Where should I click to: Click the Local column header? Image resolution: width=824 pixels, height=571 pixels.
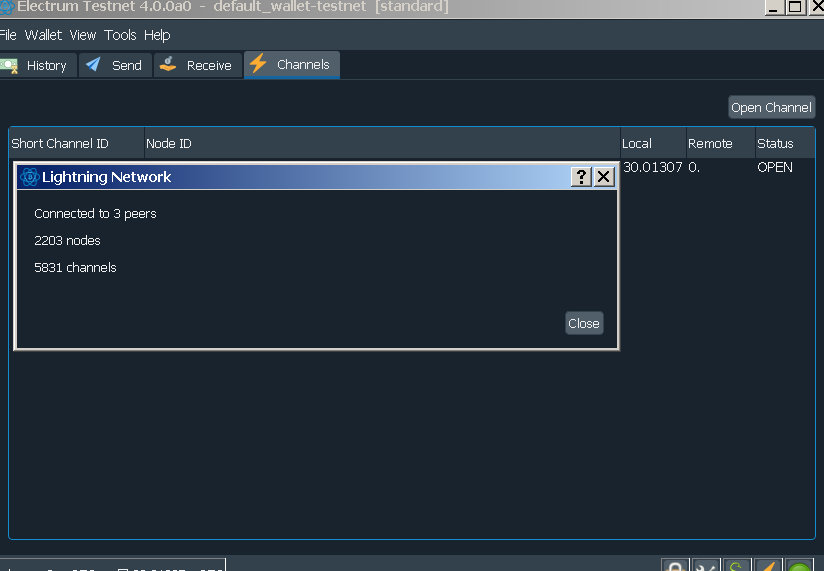coord(653,143)
